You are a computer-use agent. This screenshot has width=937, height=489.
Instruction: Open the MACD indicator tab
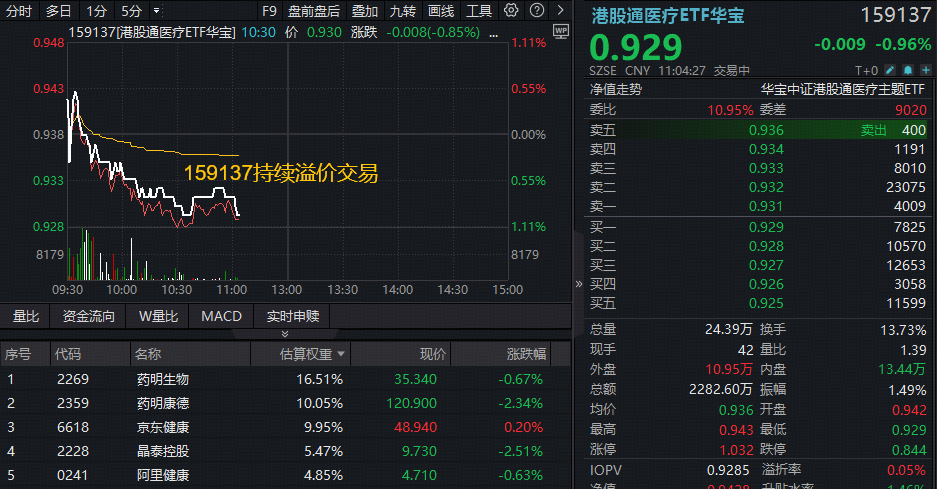221,316
